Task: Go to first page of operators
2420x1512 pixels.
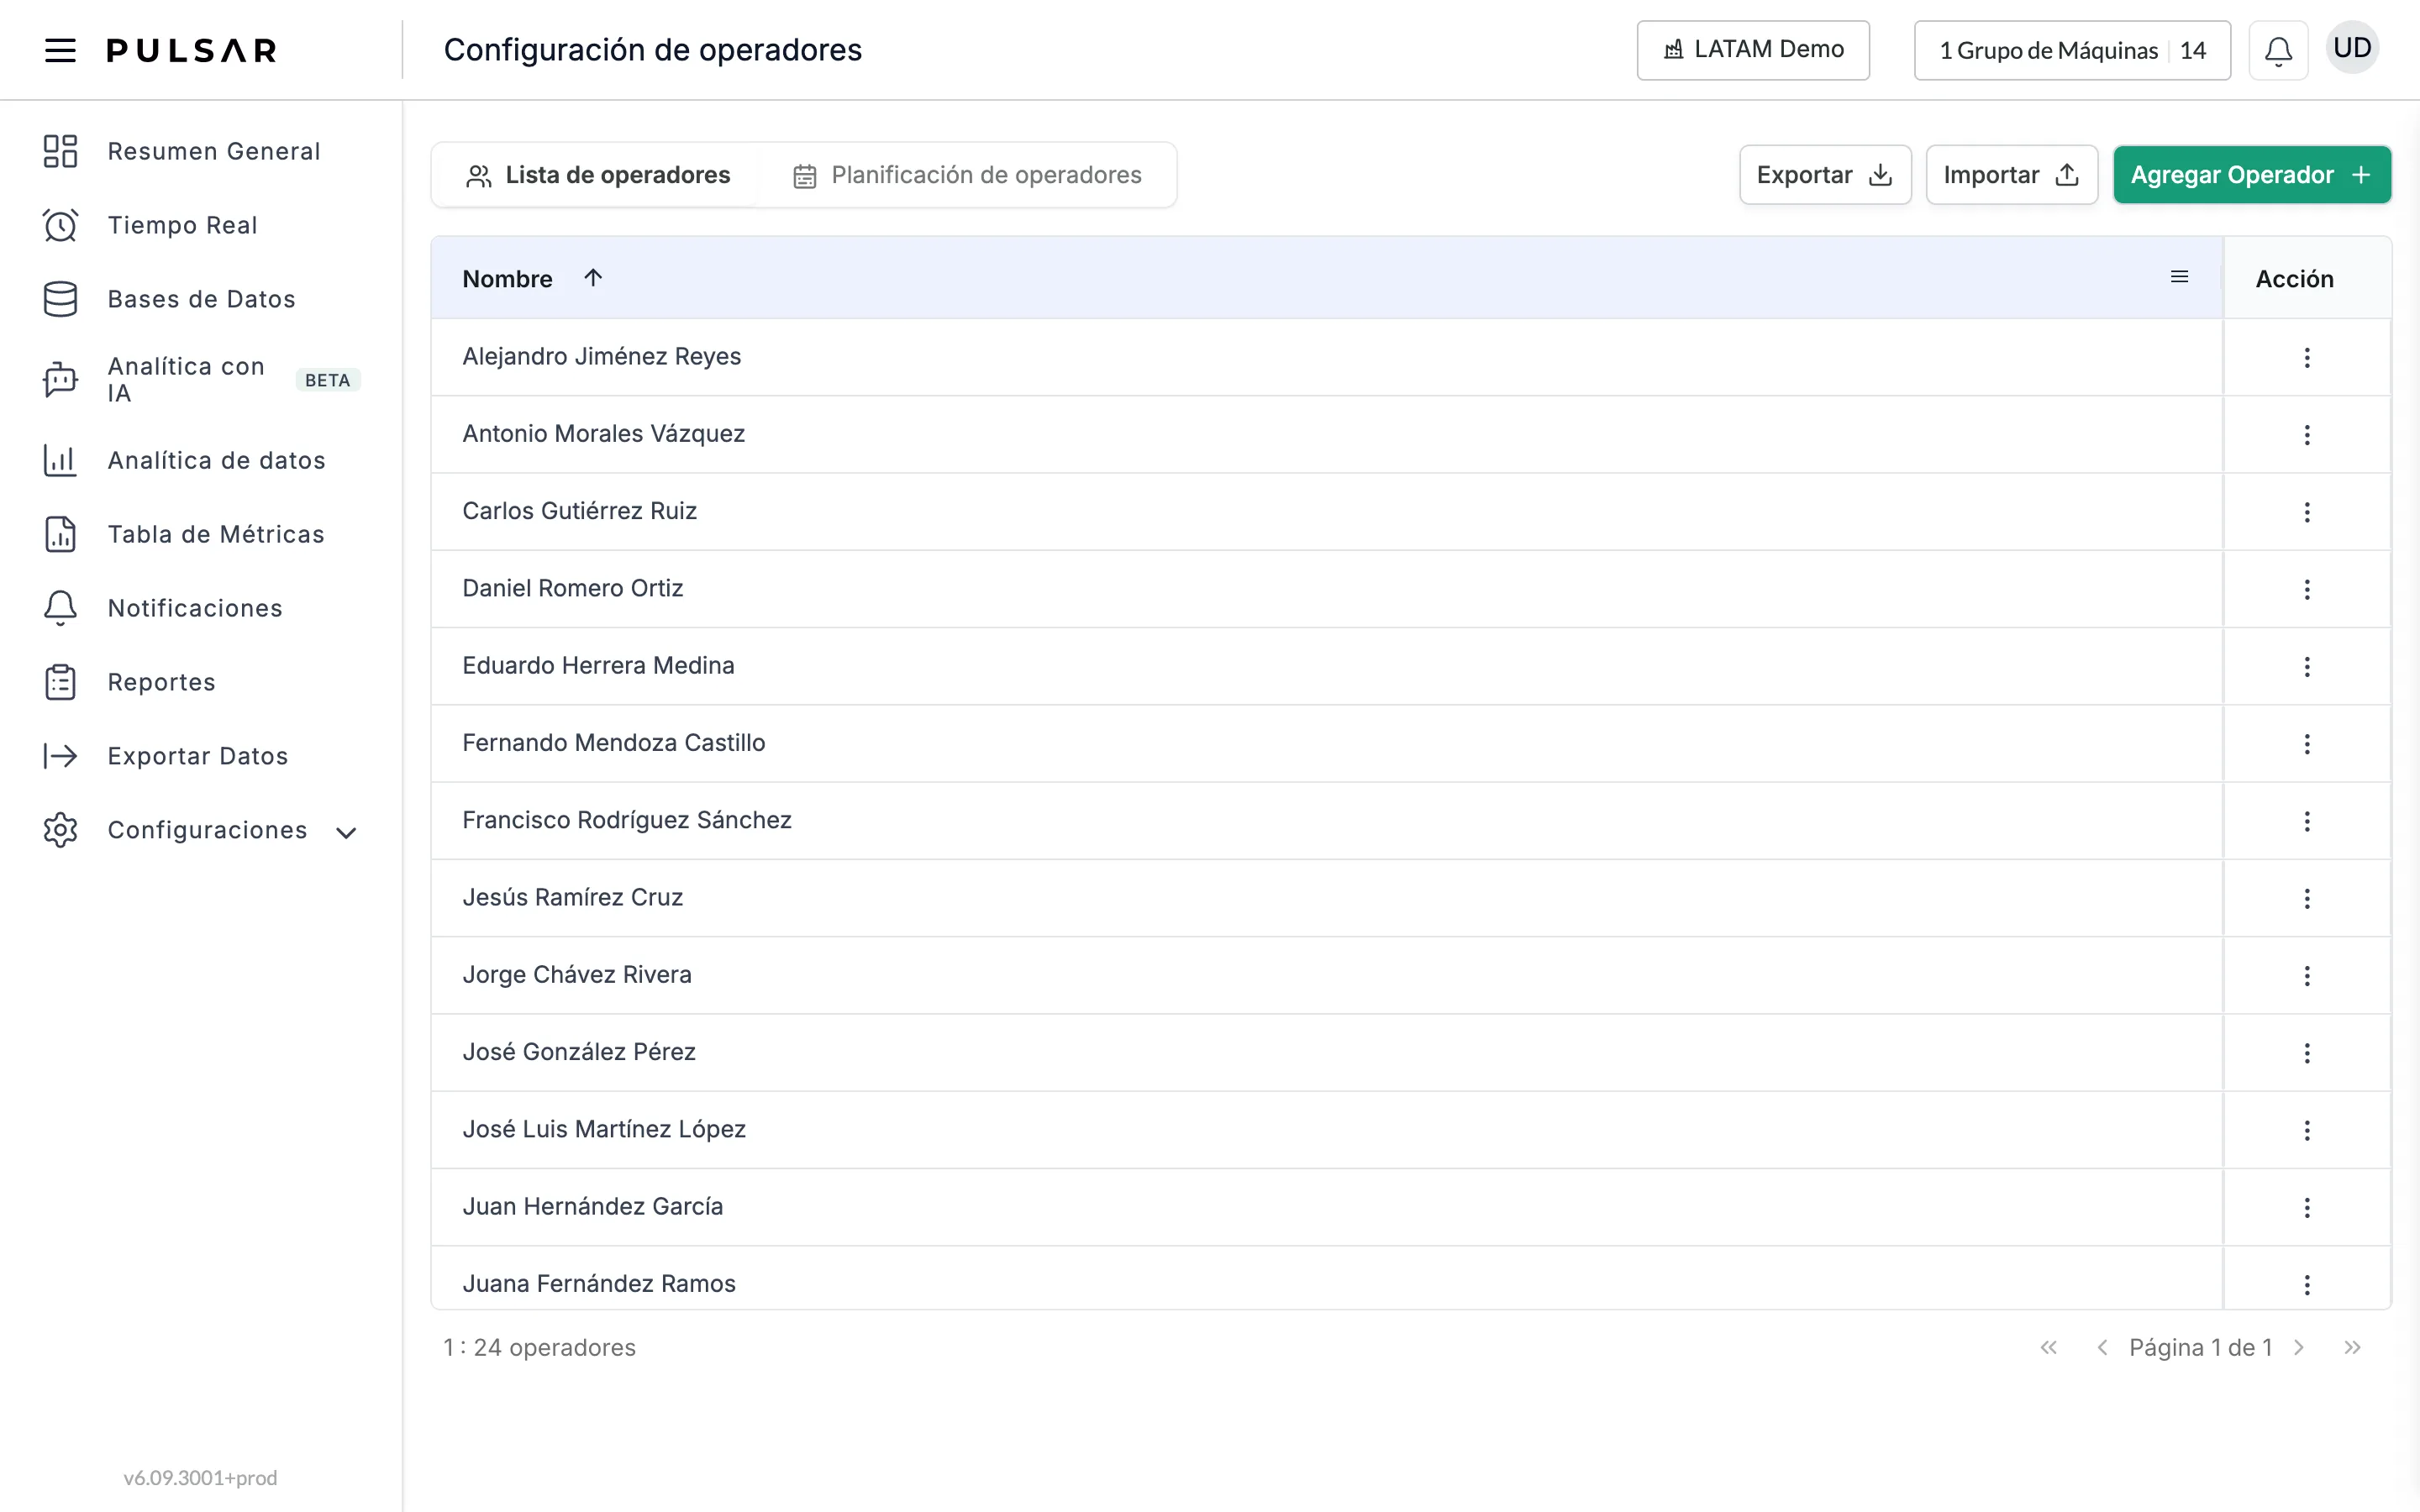Action: pos(2049,1347)
